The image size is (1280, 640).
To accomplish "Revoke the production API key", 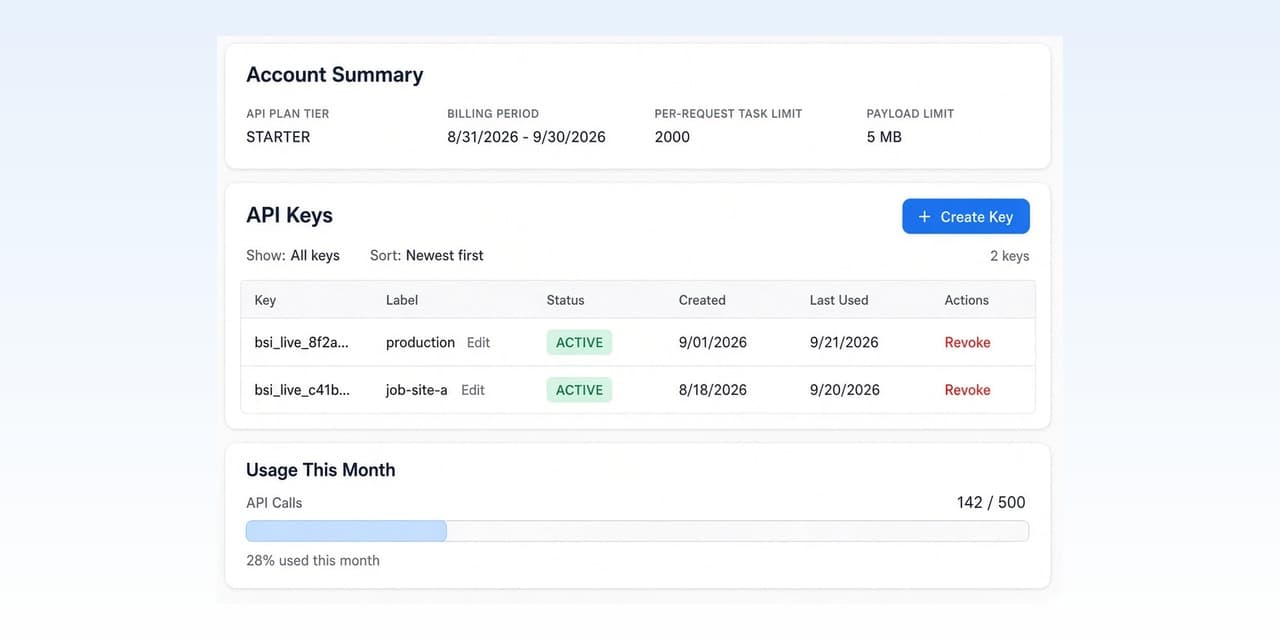I will [x=968, y=343].
